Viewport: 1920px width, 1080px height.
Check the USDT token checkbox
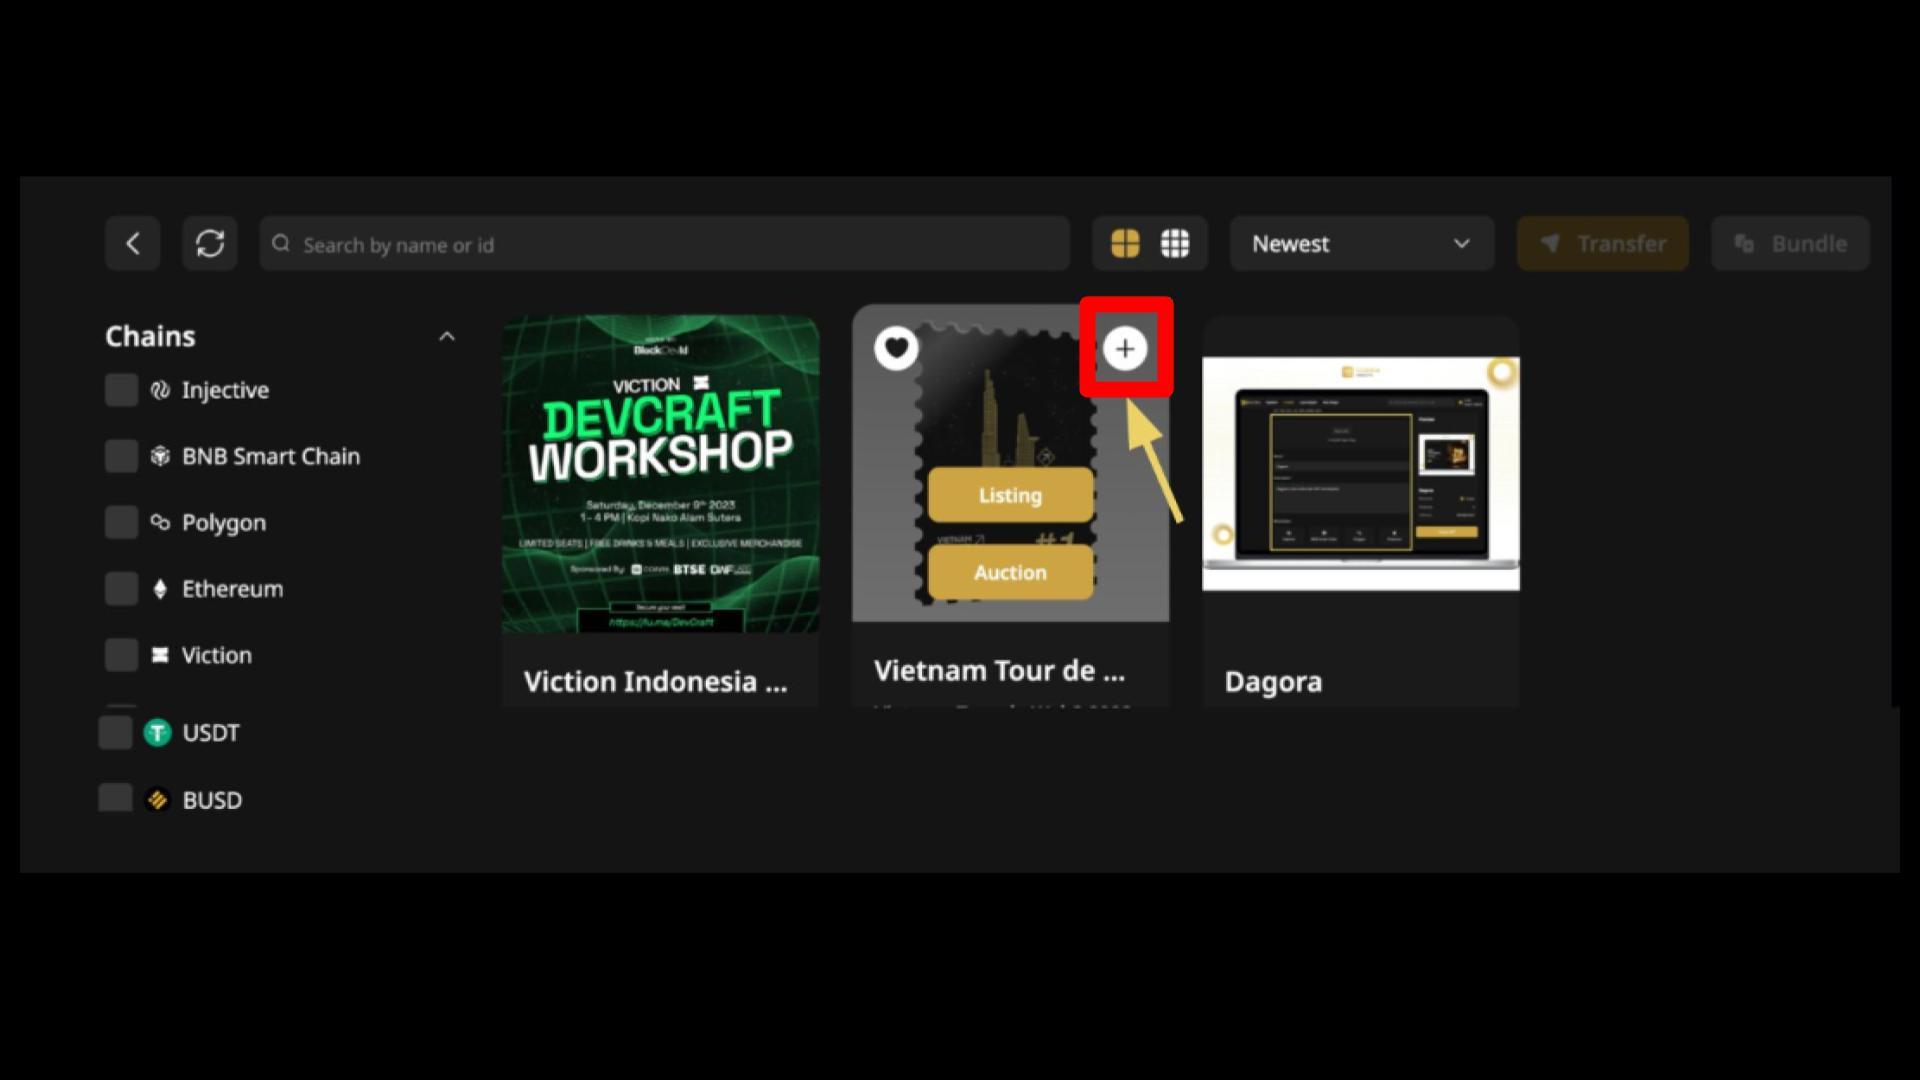(x=115, y=733)
